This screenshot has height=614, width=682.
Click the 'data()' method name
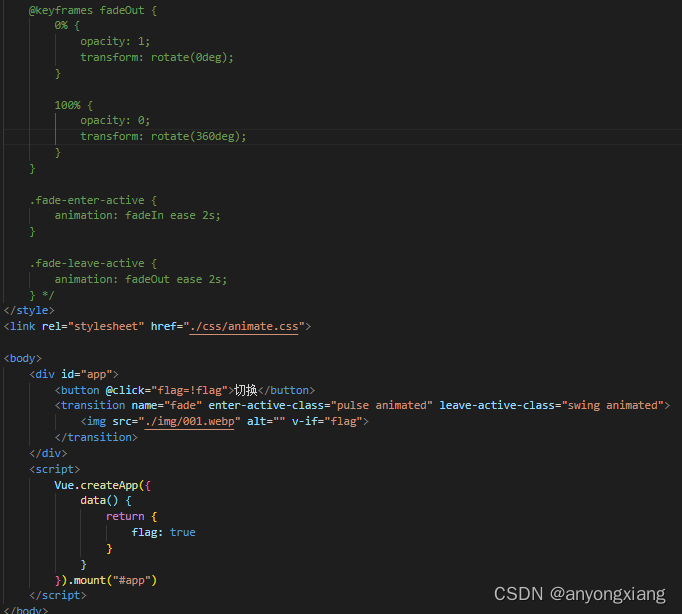pyautogui.click(x=99, y=501)
